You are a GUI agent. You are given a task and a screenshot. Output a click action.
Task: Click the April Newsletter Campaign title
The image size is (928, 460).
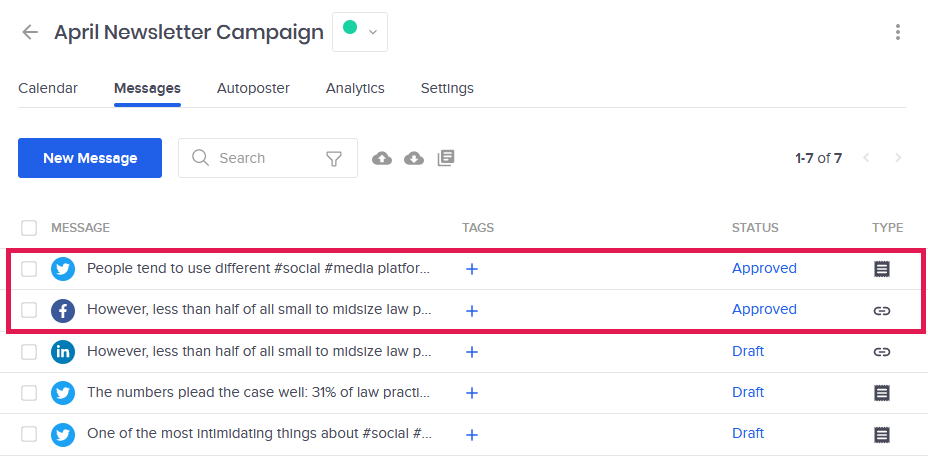189,32
